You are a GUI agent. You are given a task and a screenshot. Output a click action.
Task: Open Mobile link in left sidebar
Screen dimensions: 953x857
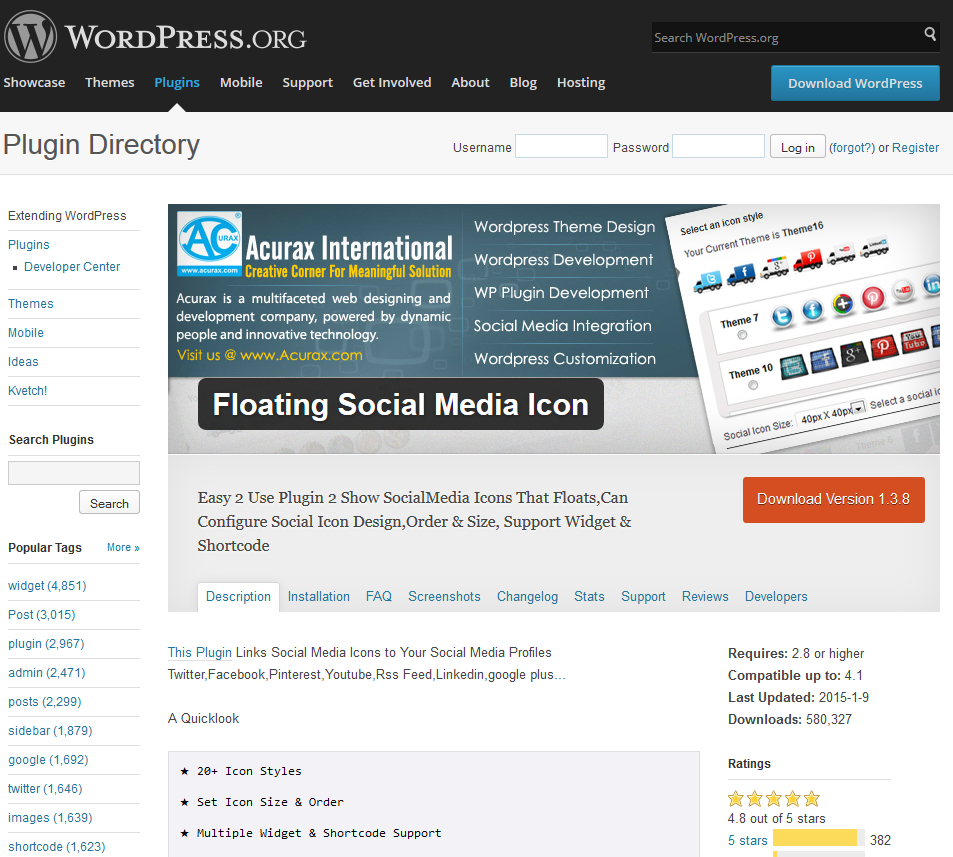click(x=26, y=333)
